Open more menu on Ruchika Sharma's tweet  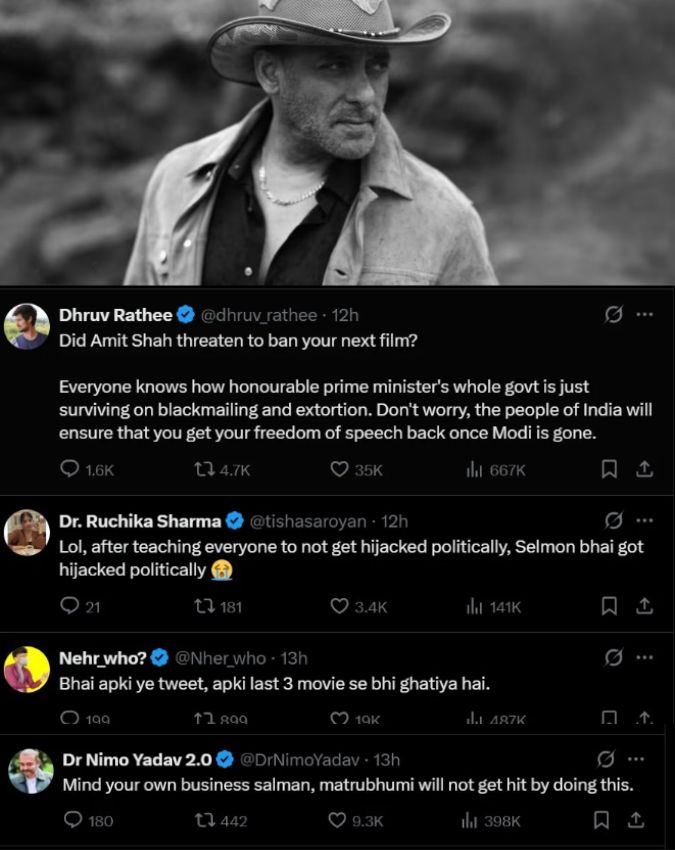click(x=645, y=520)
